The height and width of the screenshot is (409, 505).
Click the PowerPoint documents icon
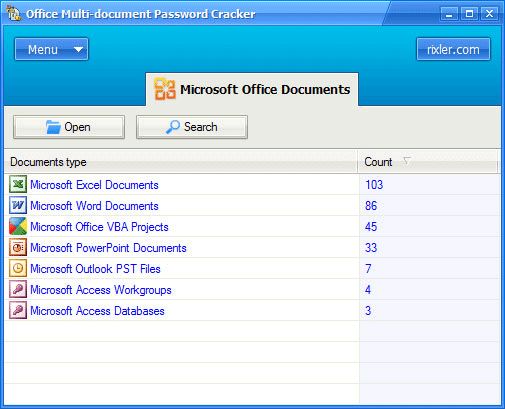tap(18, 247)
